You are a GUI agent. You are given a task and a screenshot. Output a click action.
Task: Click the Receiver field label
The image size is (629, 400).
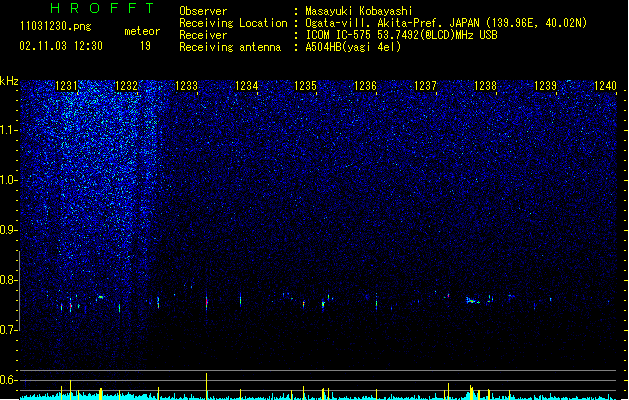click(203, 35)
